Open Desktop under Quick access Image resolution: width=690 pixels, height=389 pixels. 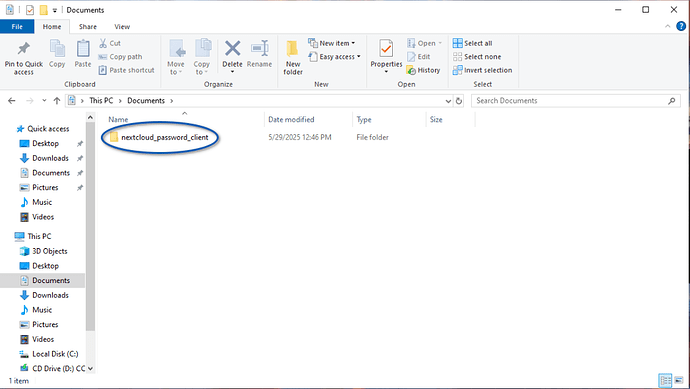pos(39,143)
